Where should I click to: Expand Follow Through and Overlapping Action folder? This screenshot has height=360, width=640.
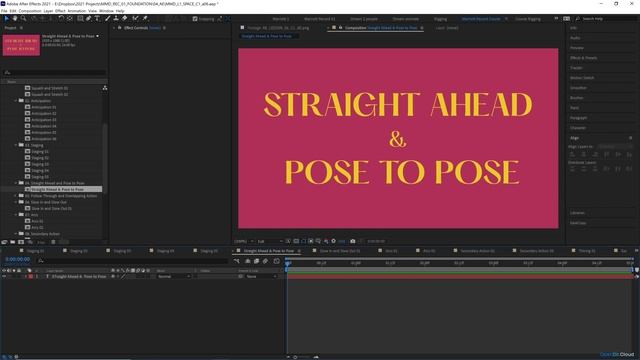click(x=16, y=196)
